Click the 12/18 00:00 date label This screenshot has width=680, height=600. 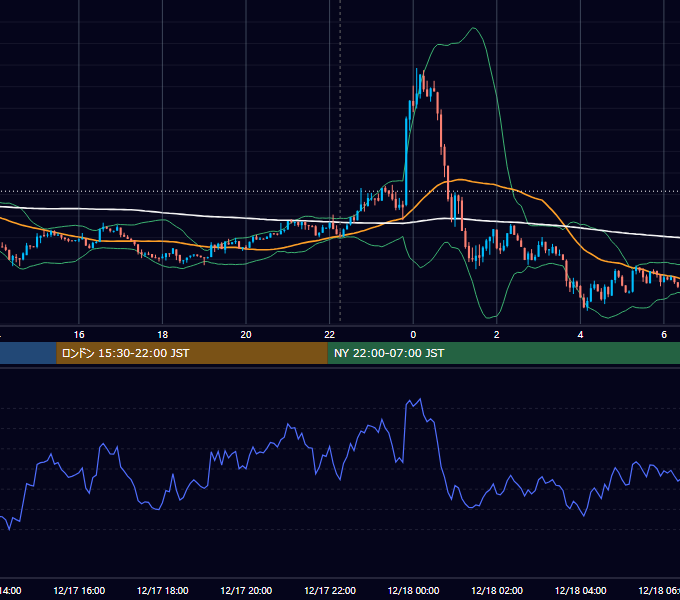(413, 590)
